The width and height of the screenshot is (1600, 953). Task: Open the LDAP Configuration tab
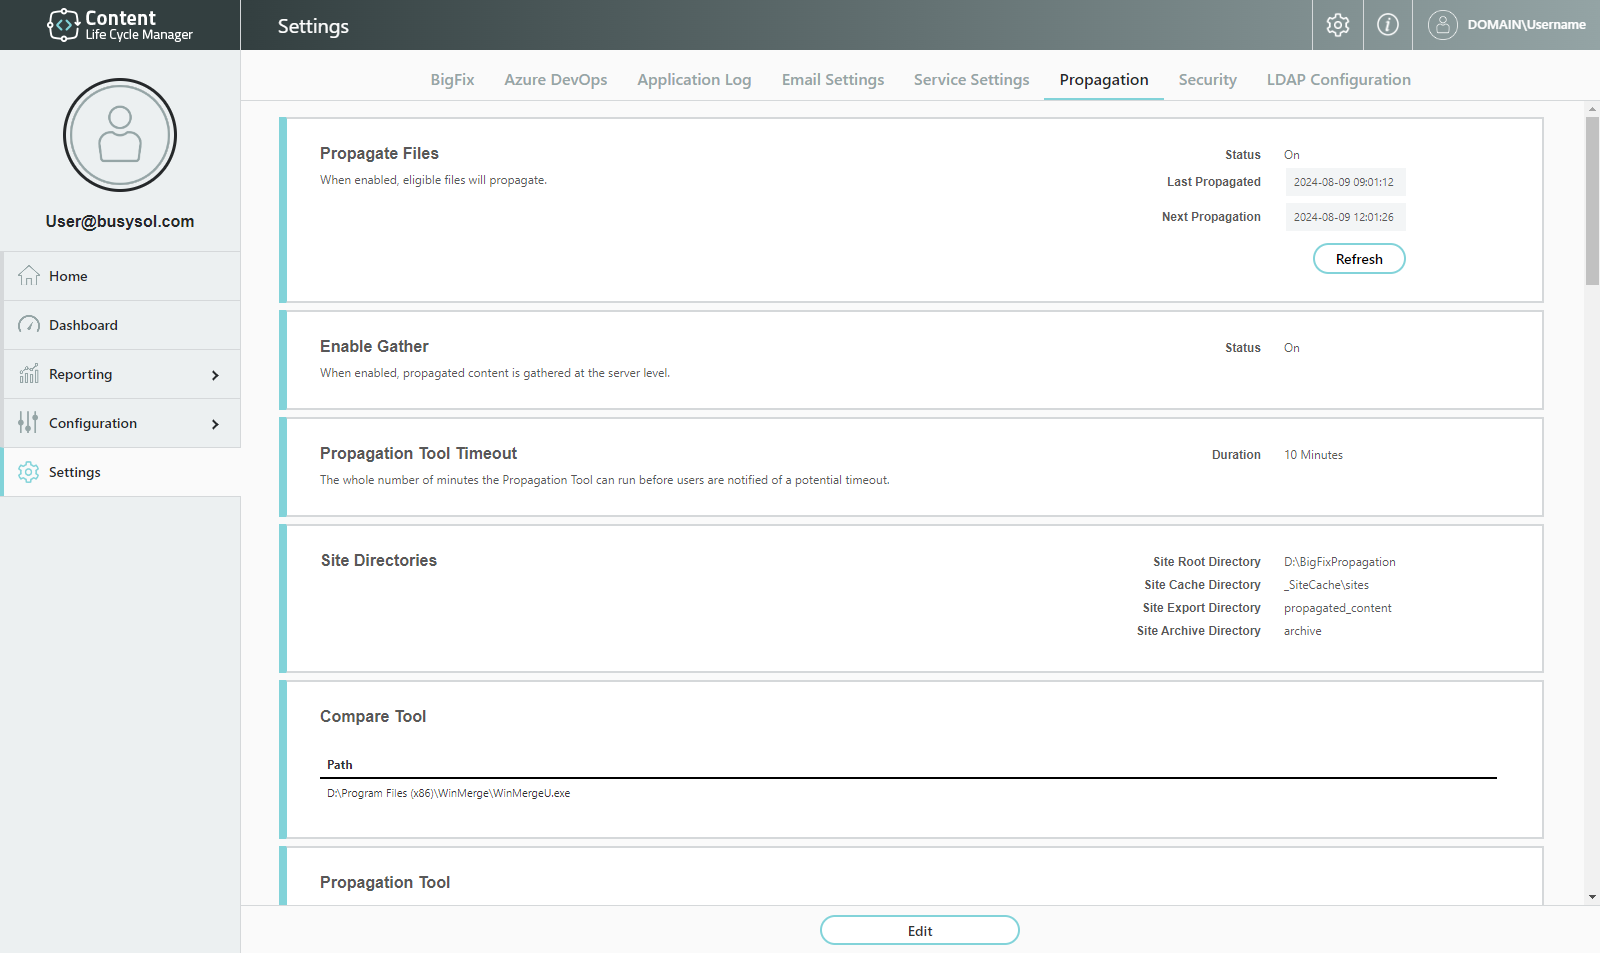pos(1339,80)
